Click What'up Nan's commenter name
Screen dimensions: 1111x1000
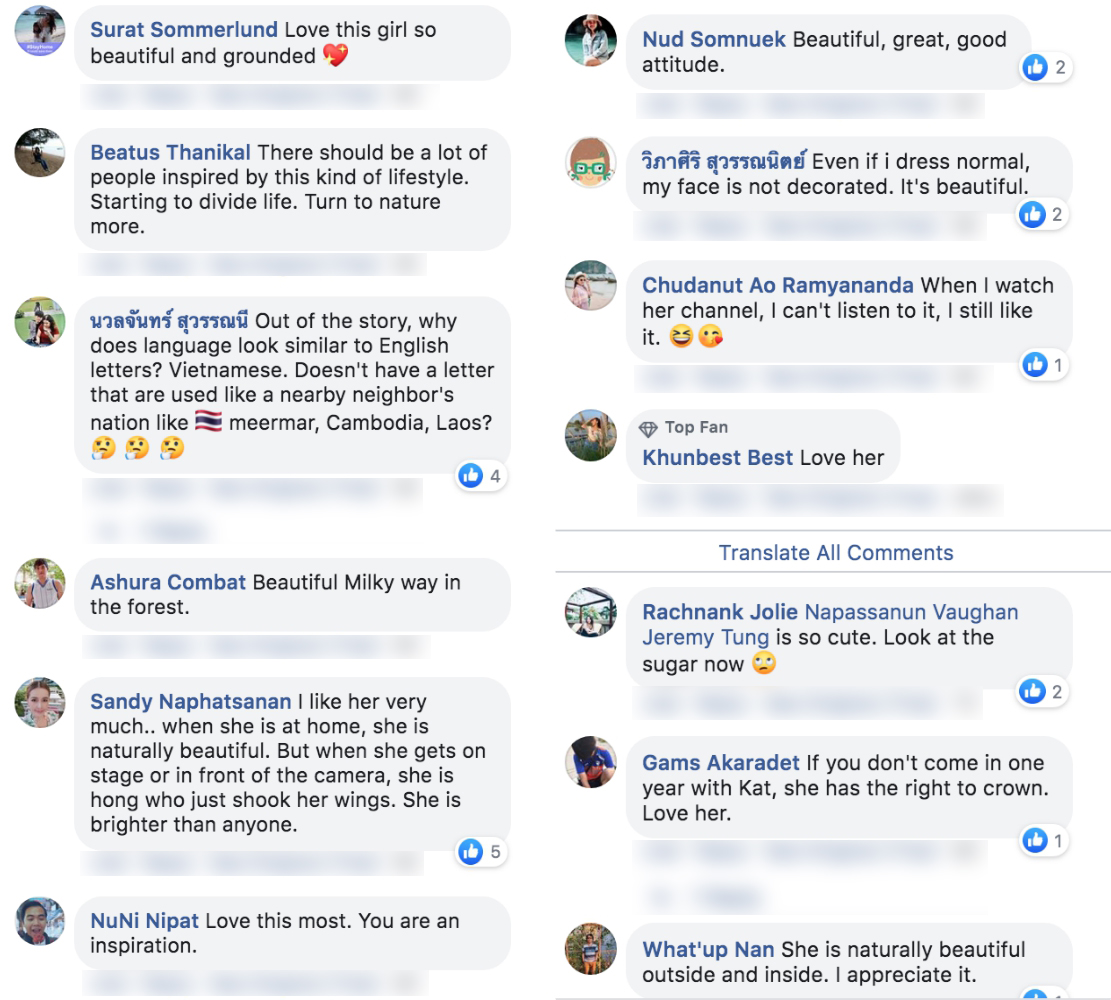pyautogui.click(x=708, y=948)
